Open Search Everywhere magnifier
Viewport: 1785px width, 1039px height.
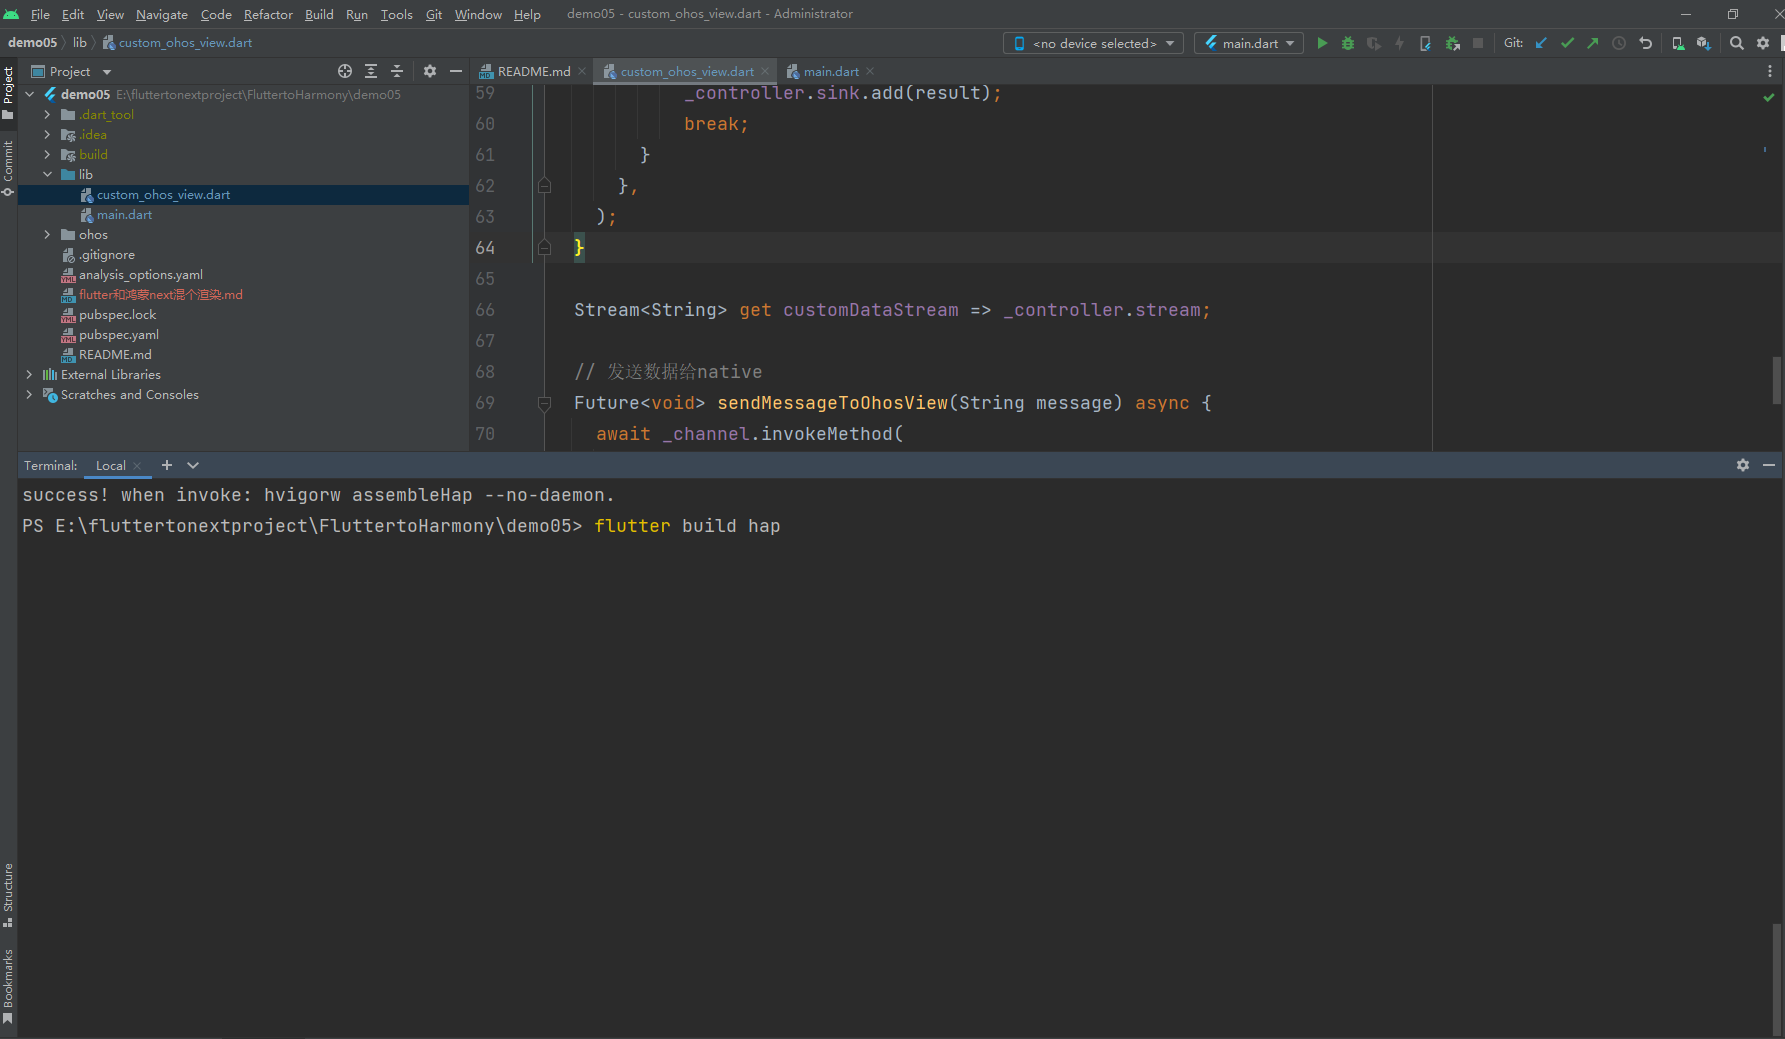coord(1737,43)
